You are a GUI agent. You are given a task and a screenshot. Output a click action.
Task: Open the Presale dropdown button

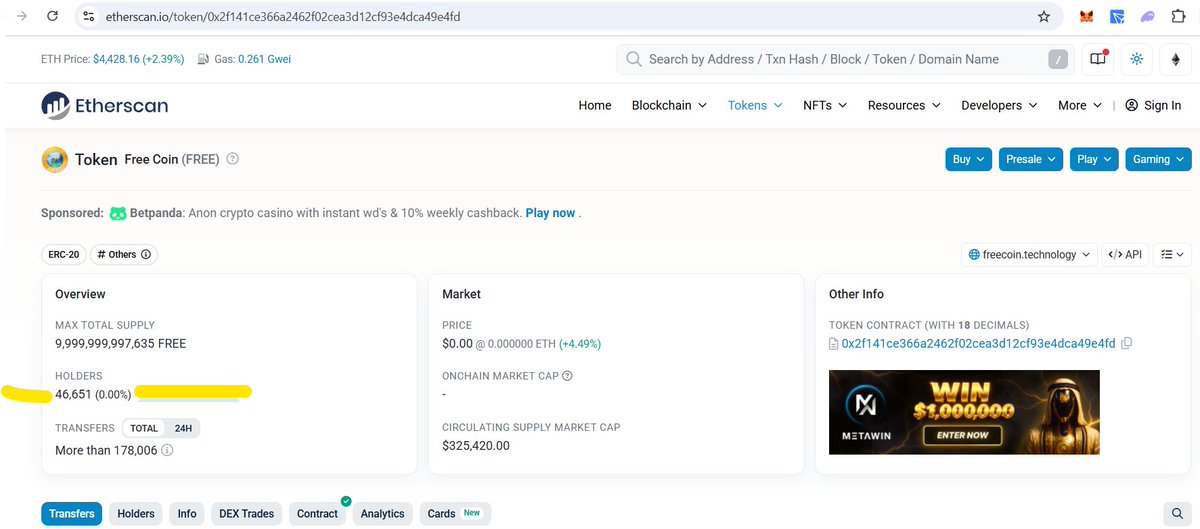click(x=1031, y=159)
